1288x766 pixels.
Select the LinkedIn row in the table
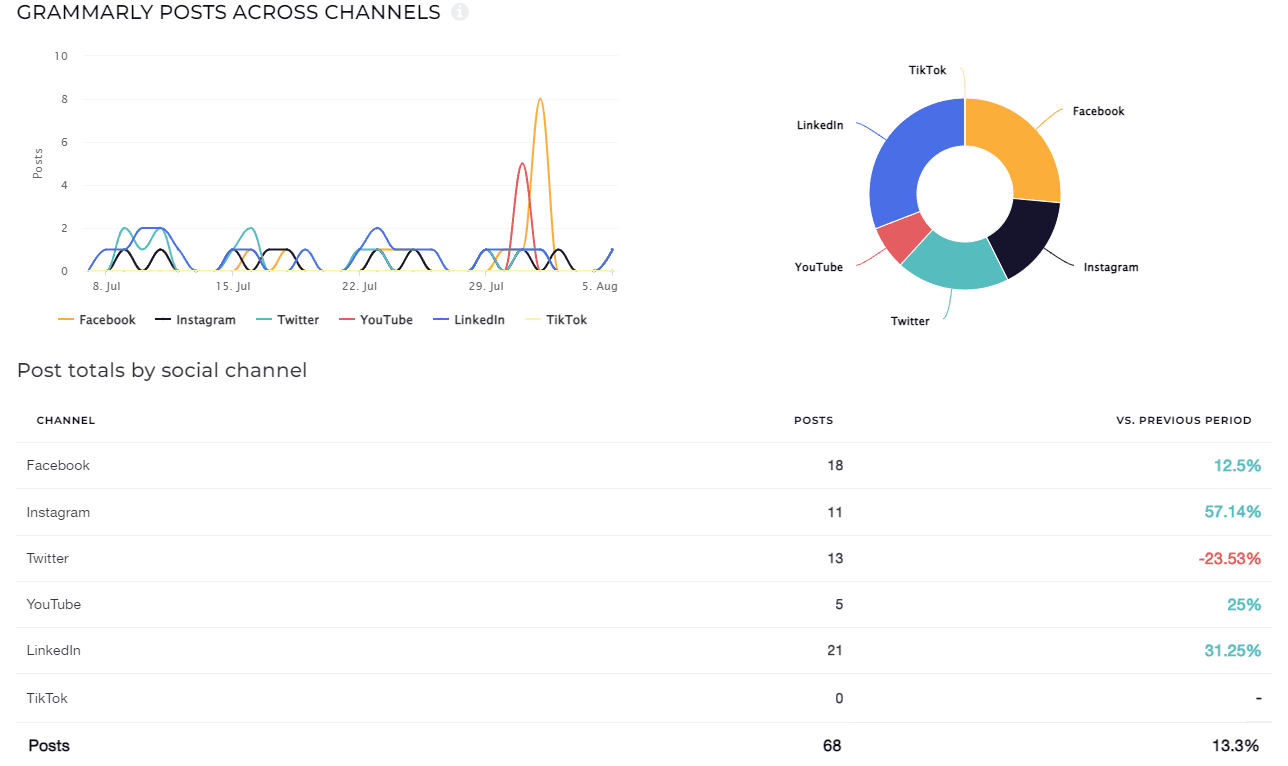click(x=54, y=651)
